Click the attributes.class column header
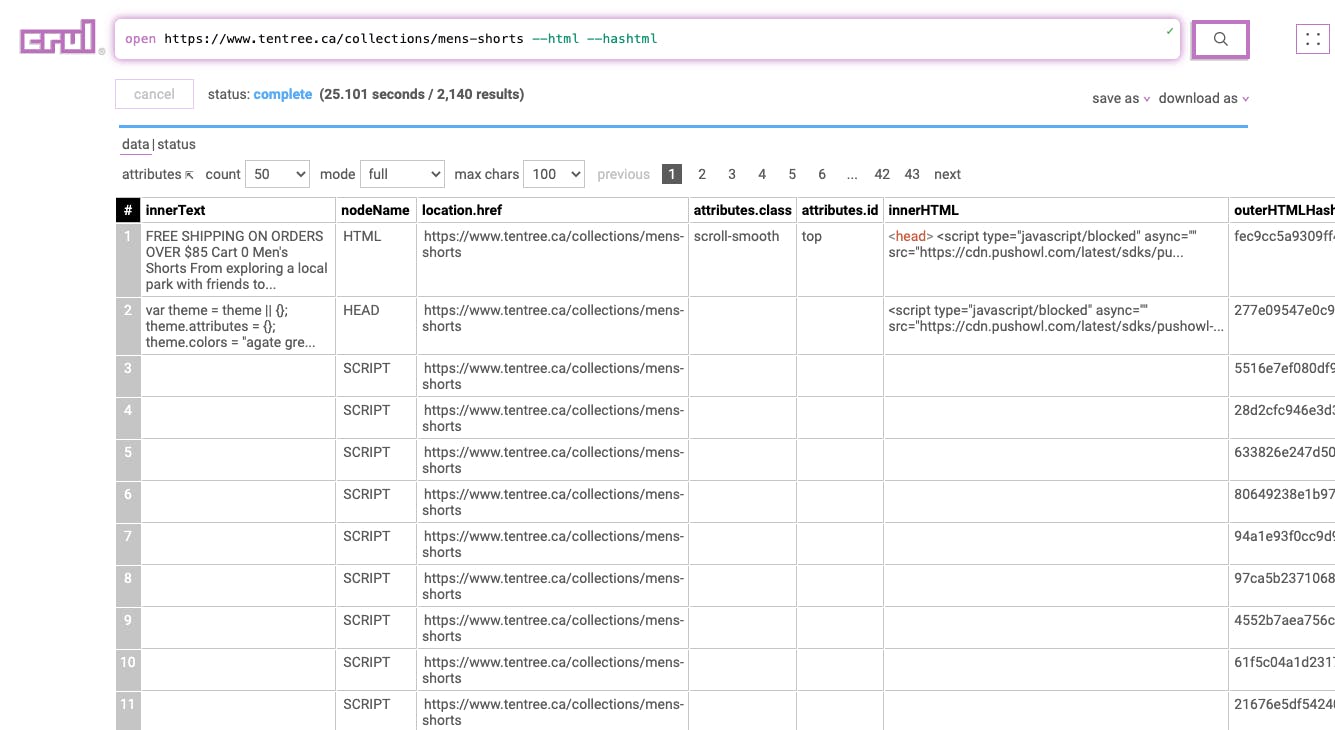 click(x=743, y=210)
